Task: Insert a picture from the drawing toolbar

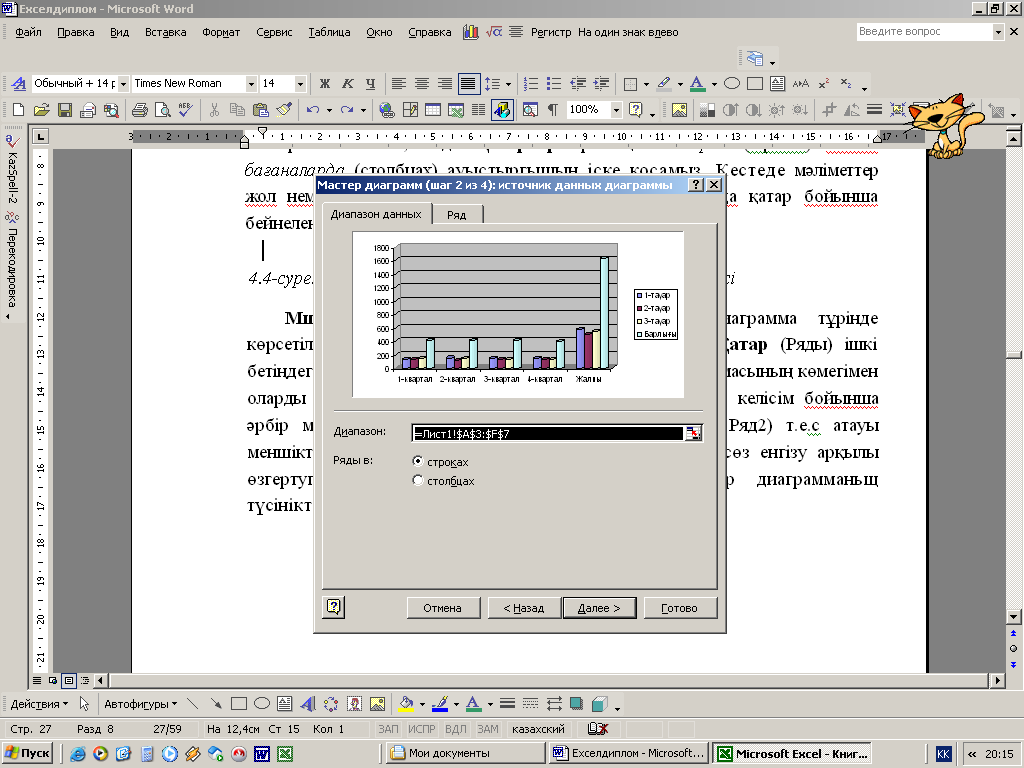Action: tap(377, 703)
